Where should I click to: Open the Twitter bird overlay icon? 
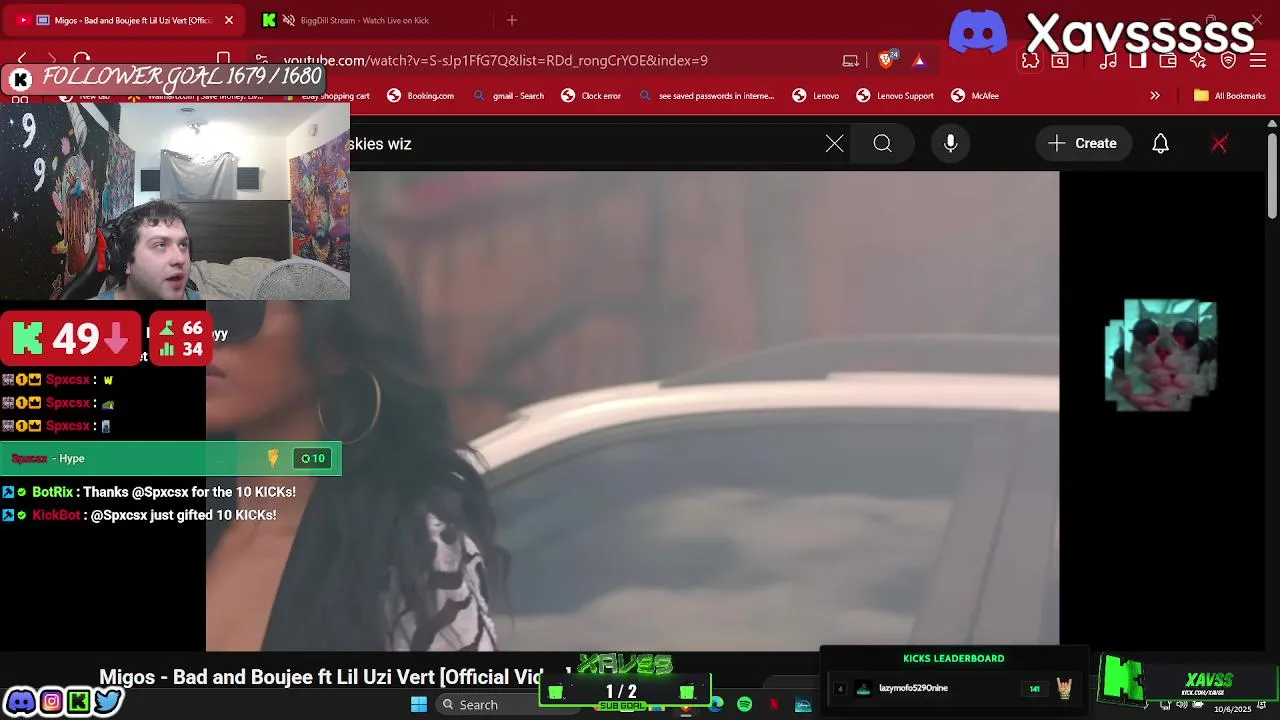pyautogui.click(x=107, y=702)
